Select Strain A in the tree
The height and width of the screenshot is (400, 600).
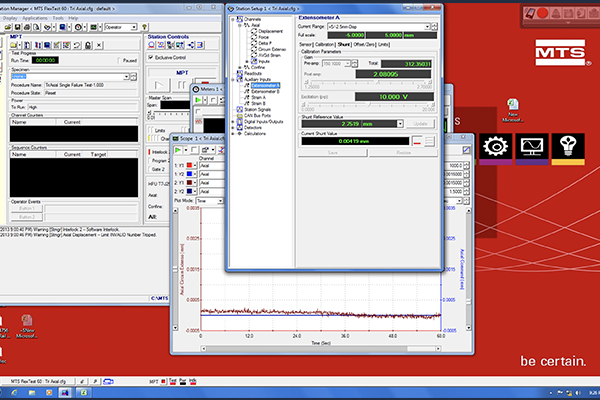tap(258, 97)
